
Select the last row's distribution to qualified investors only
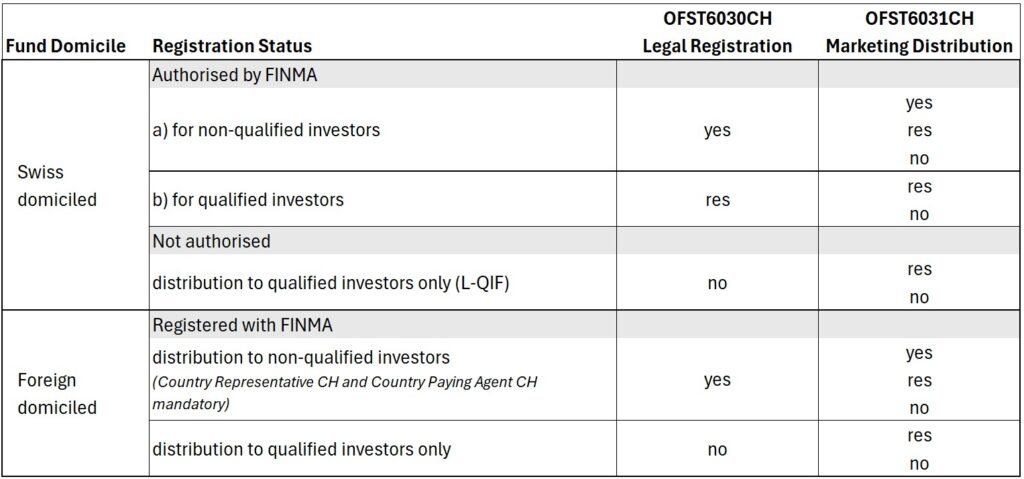(301, 450)
